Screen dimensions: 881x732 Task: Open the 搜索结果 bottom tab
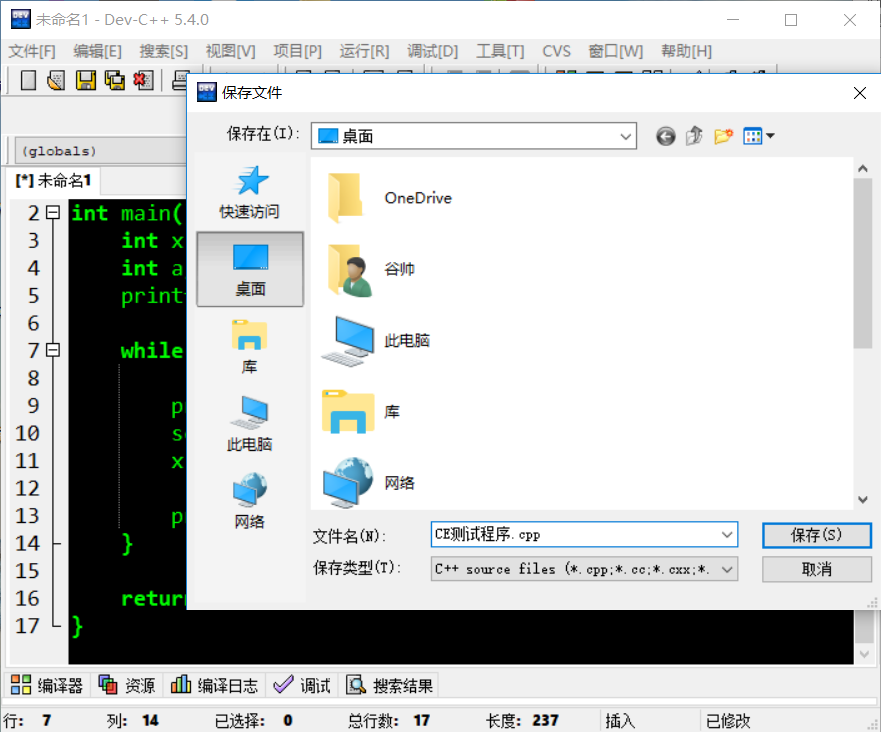pos(389,685)
